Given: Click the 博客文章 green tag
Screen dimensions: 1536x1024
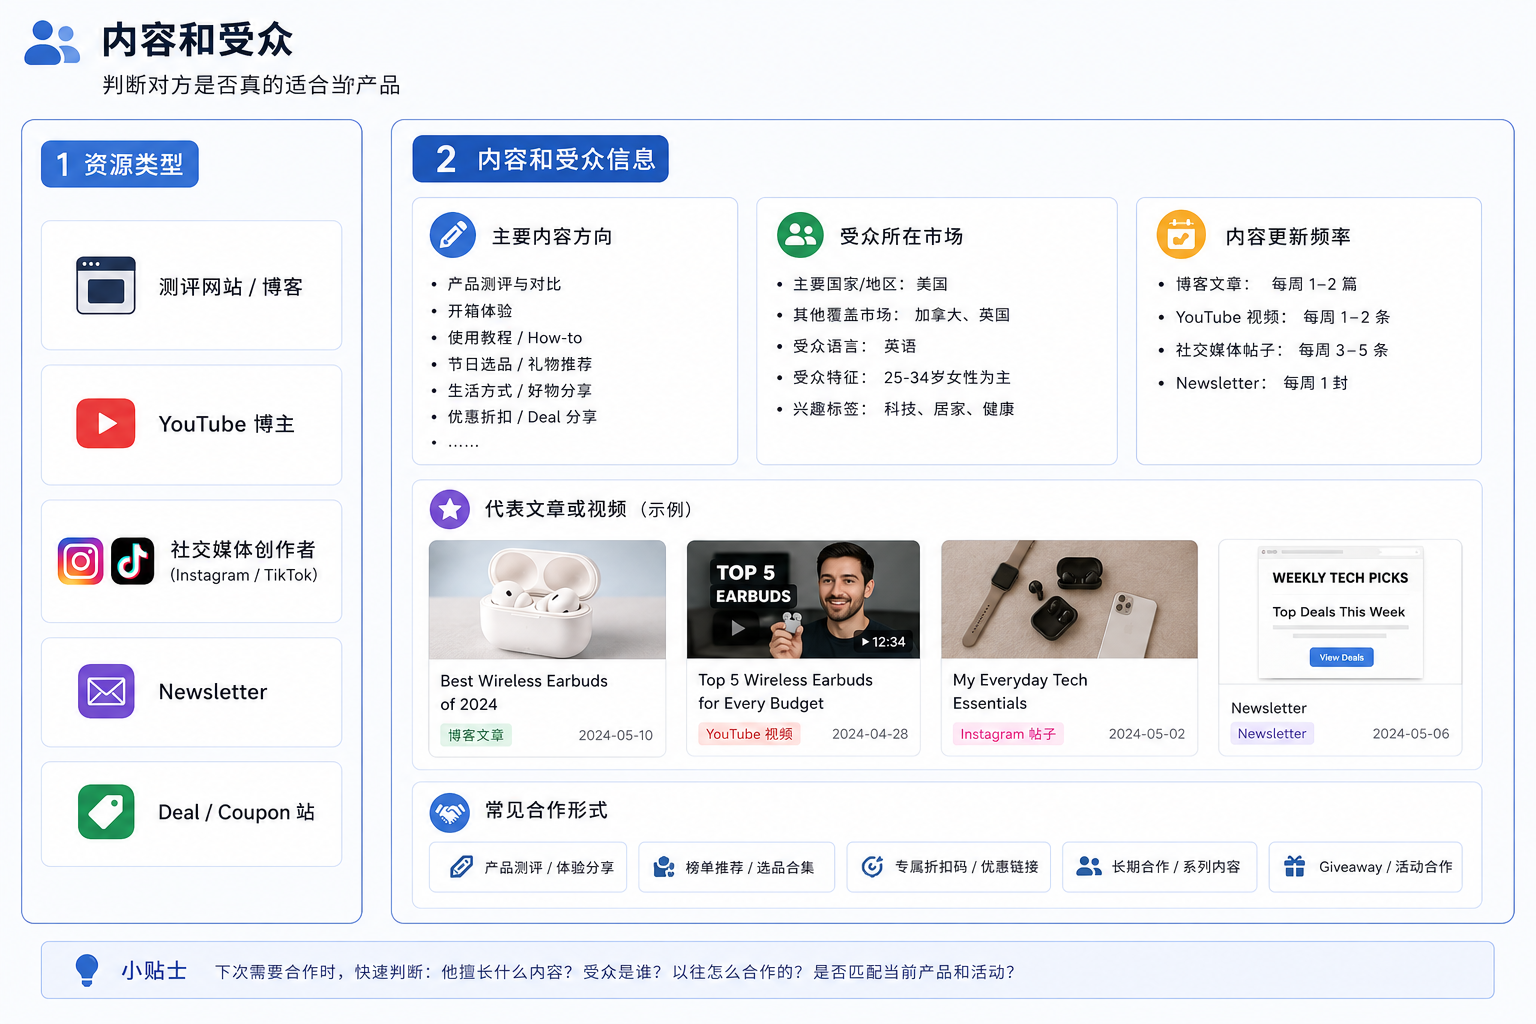Looking at the screenshot, I should click(476, 735).
